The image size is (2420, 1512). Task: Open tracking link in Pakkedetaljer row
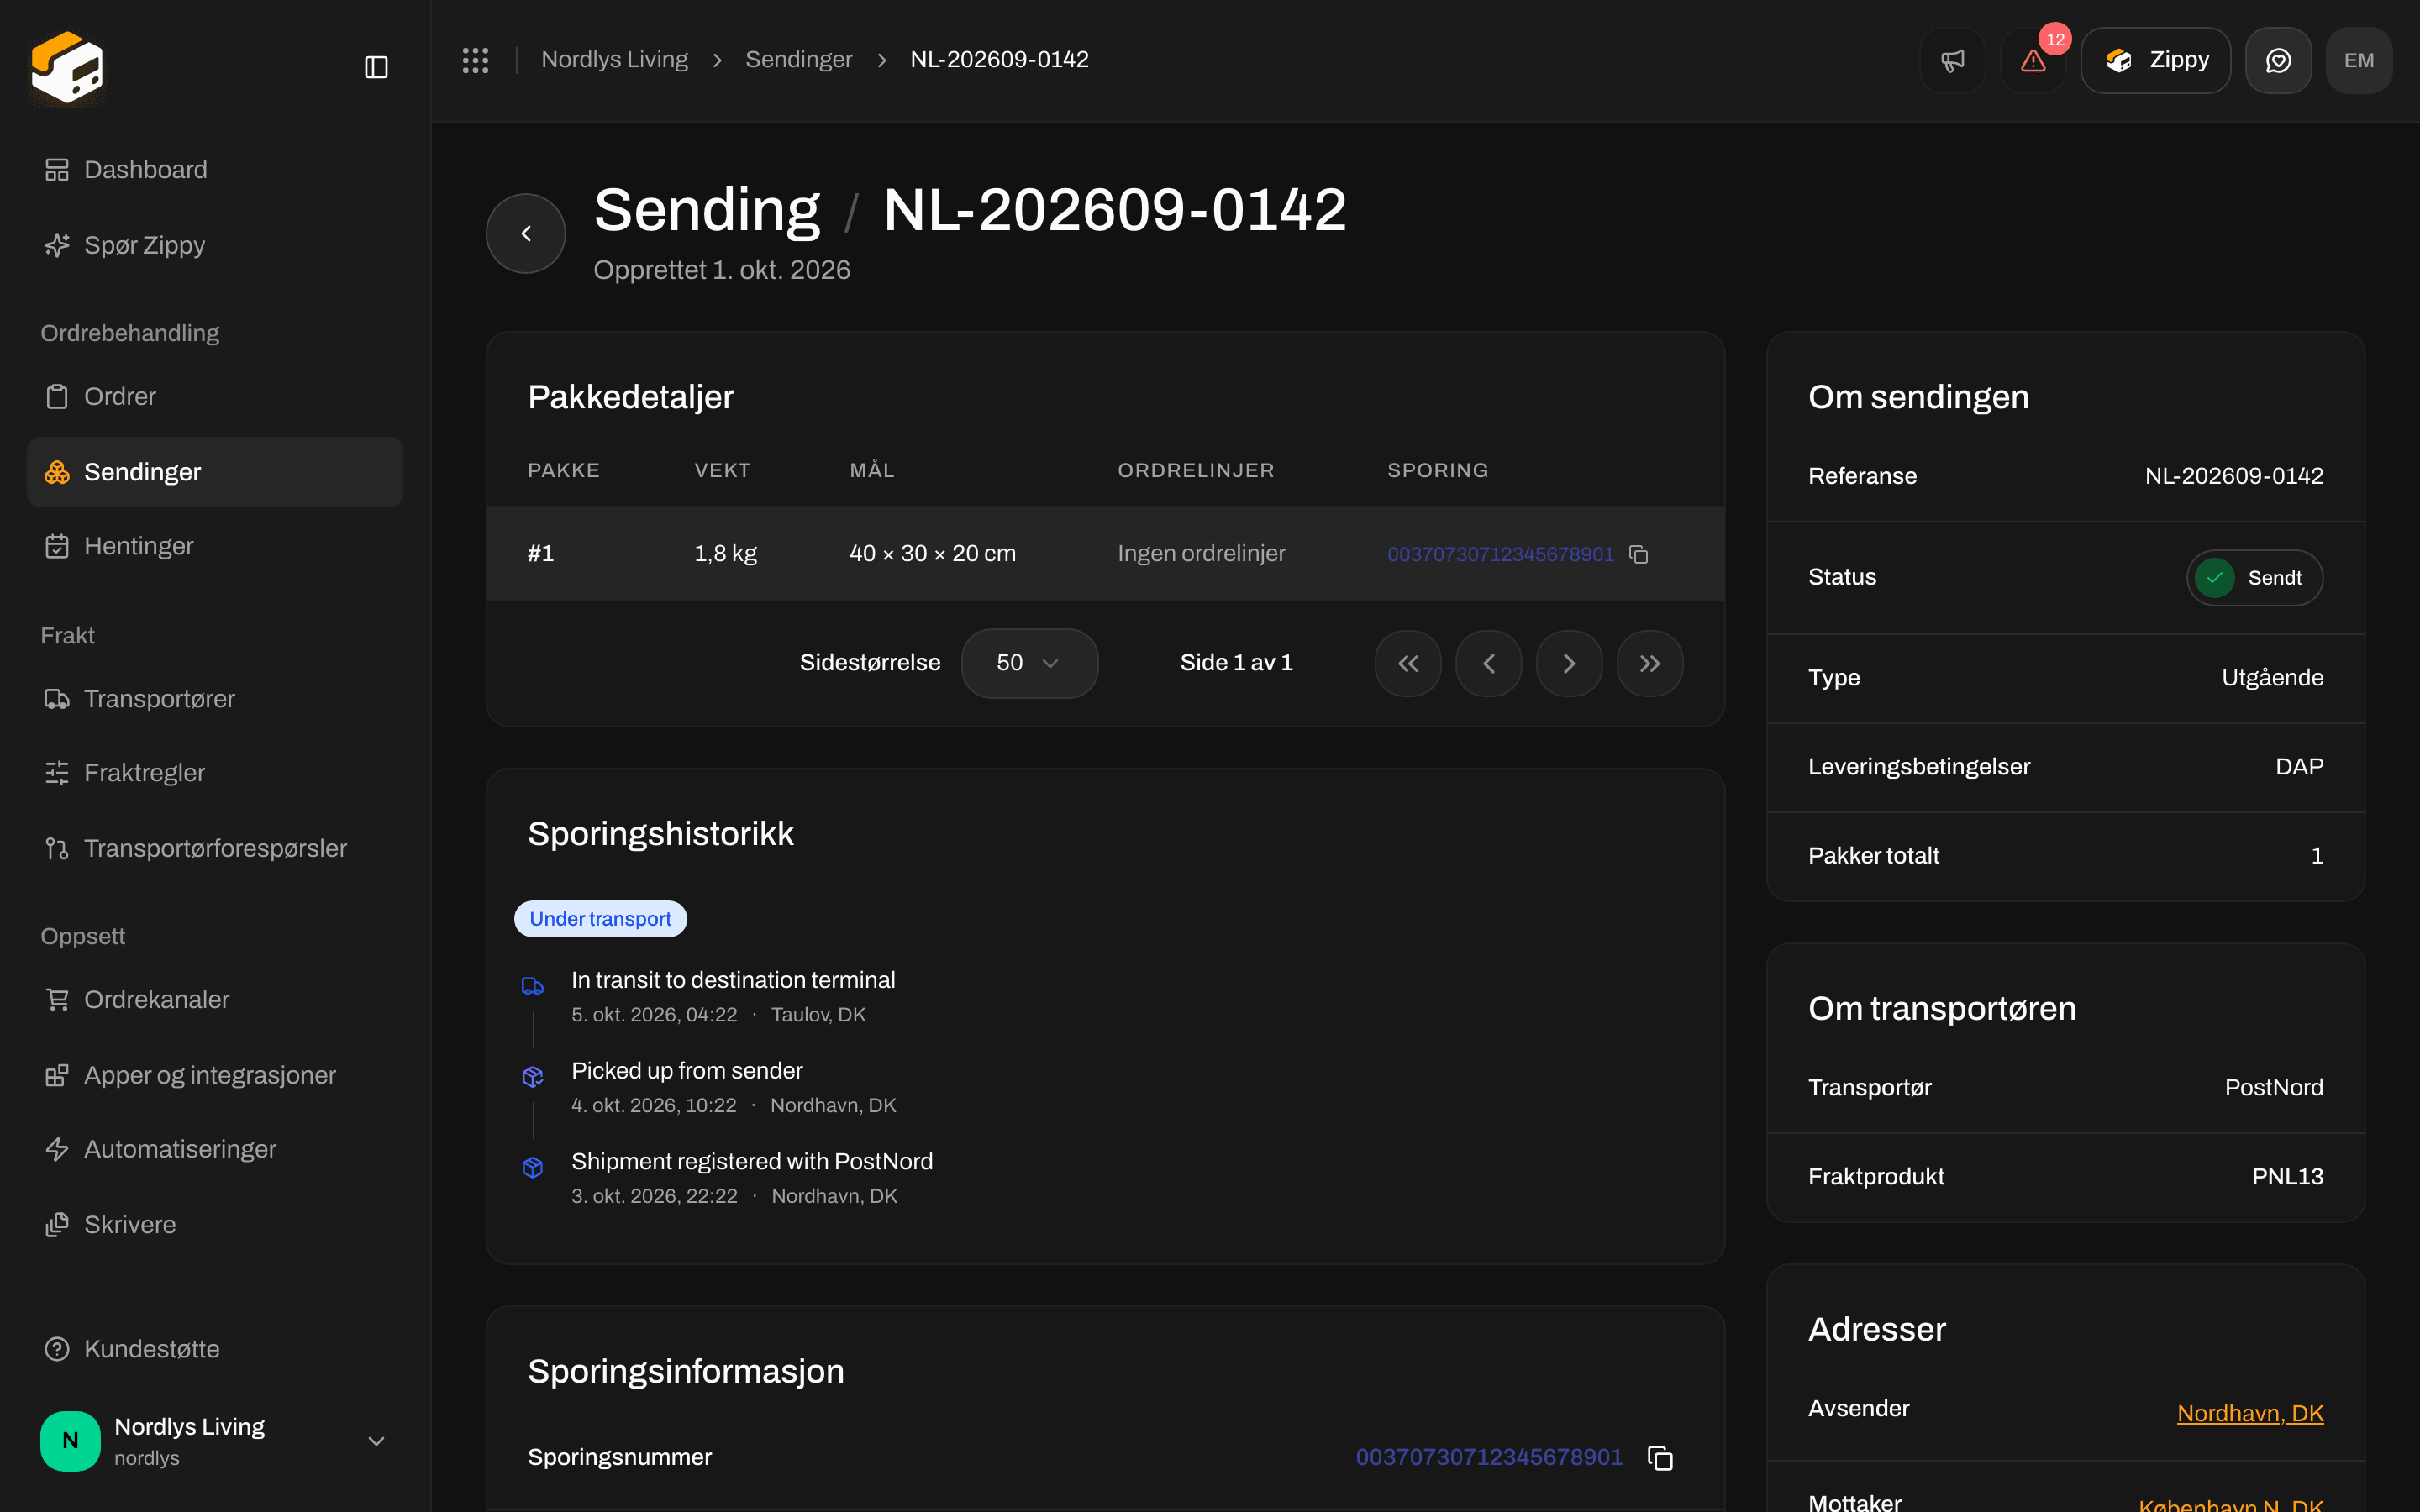pyautogui.click(x=1500, y=554)
